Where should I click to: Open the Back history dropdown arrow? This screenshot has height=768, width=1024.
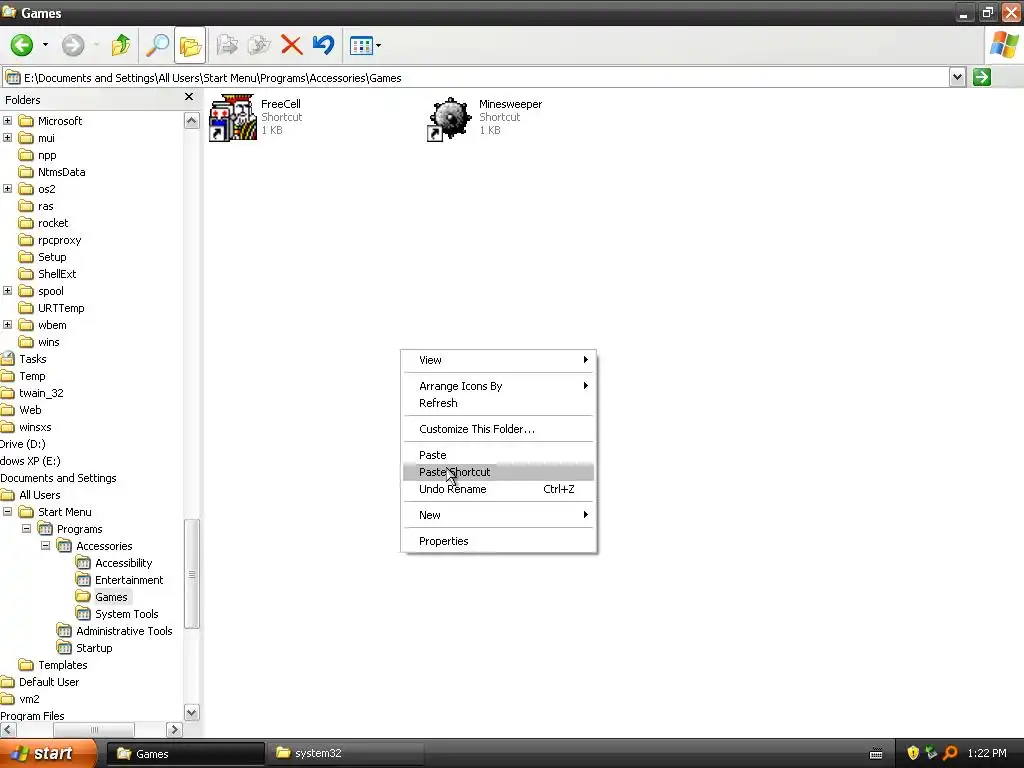45,45
